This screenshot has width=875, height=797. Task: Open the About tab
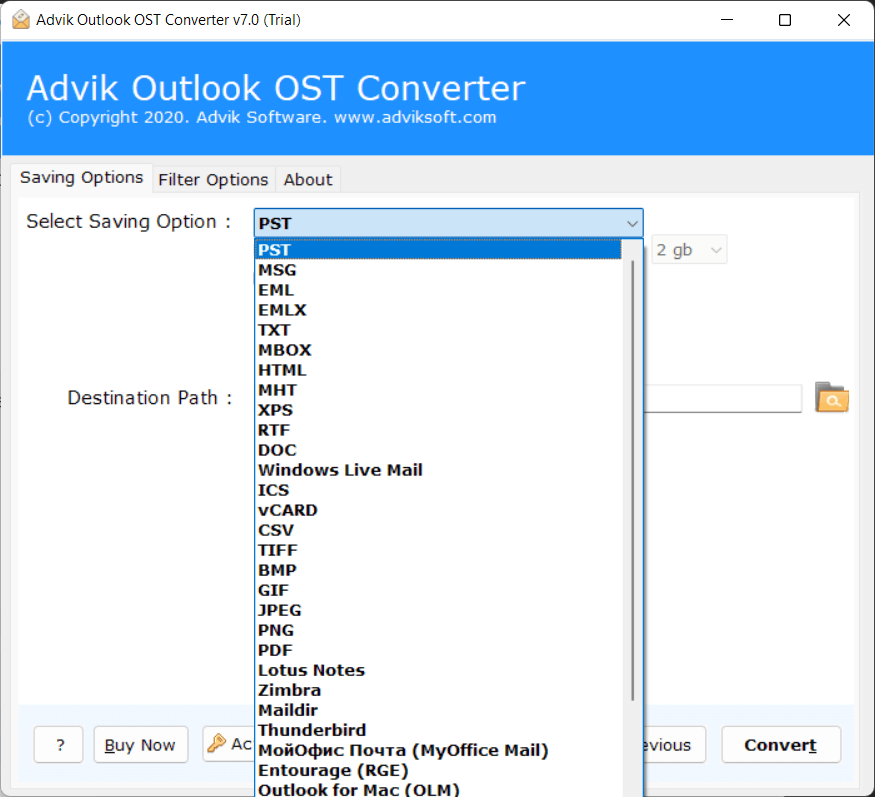click(307, 180)
